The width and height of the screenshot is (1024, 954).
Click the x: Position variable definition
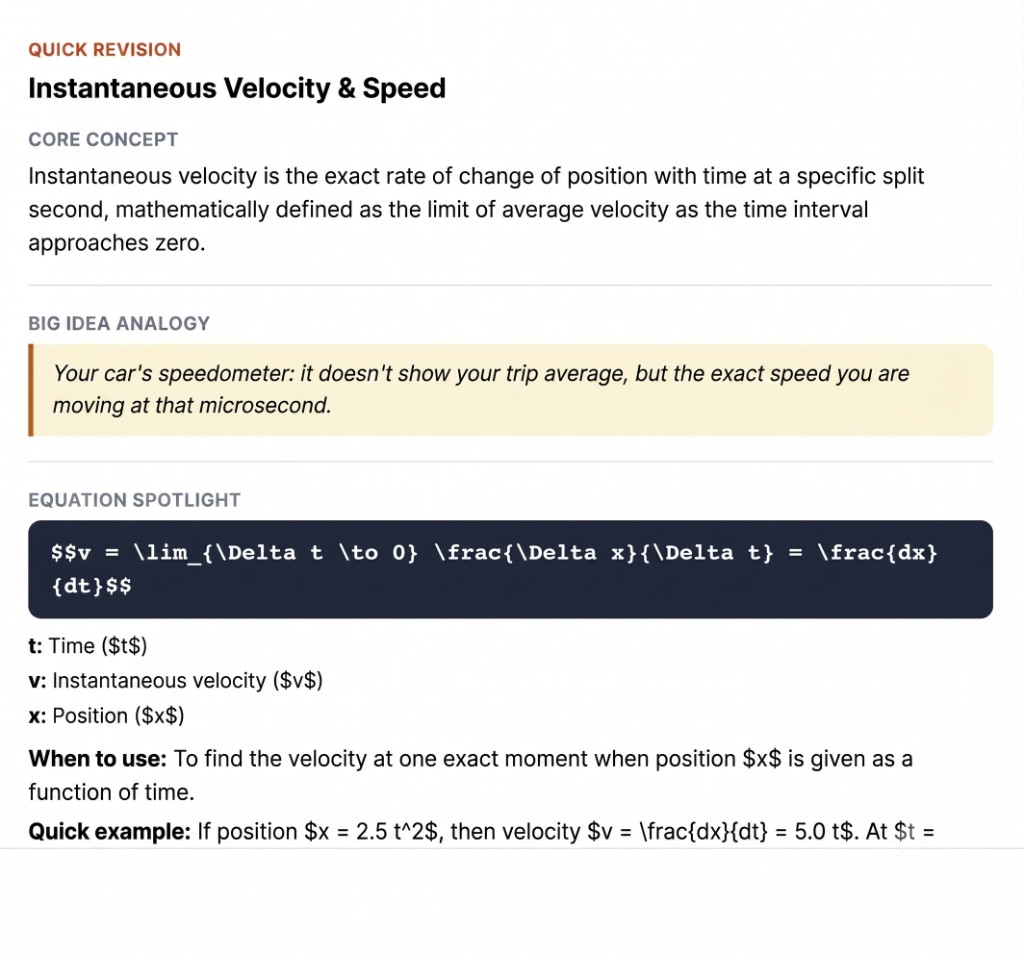click(106, 716)
